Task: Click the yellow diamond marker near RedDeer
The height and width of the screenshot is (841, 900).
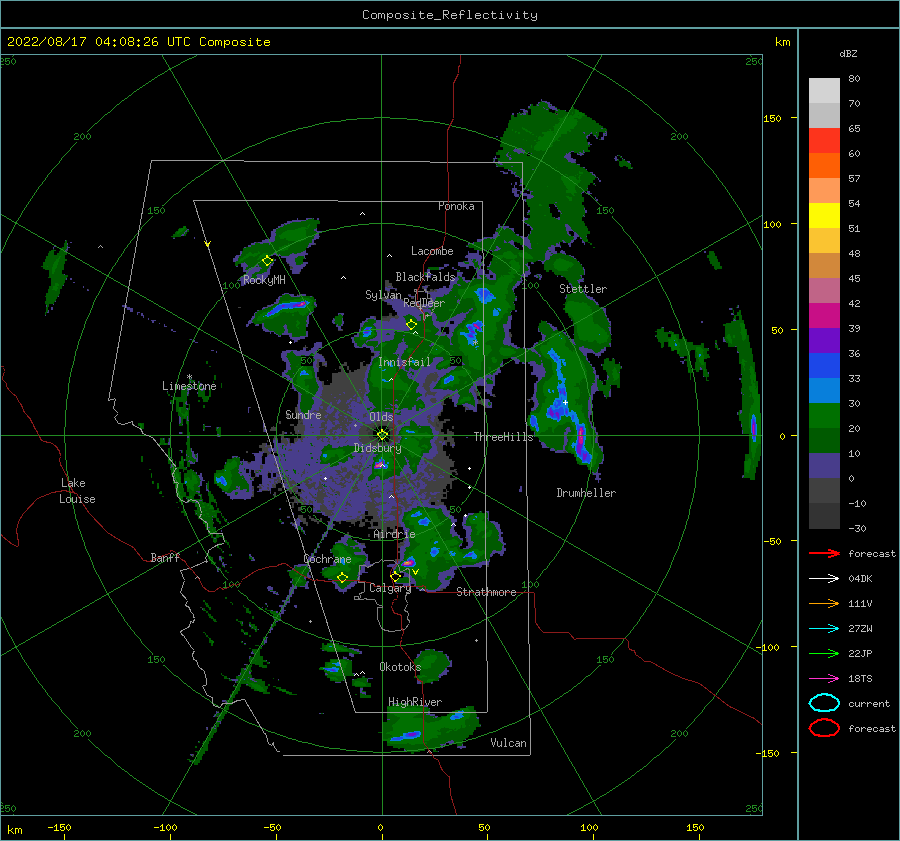Action: point(411,325)
